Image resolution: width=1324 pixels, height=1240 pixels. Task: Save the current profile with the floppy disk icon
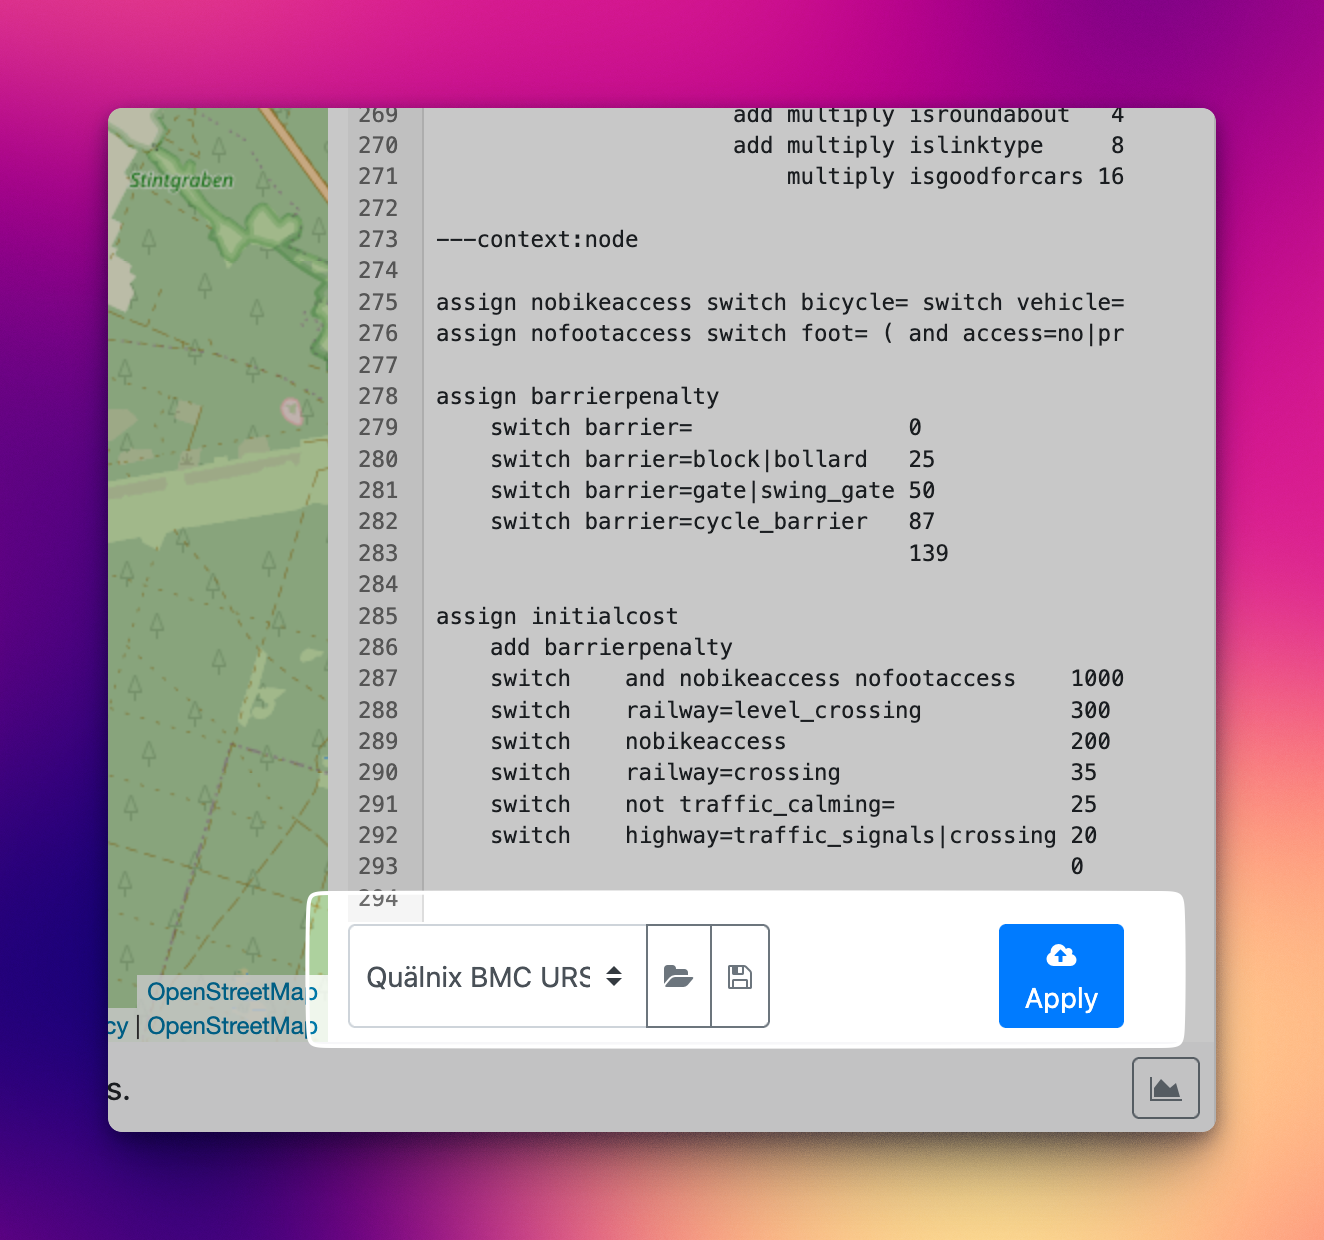[x=740, y=976]
